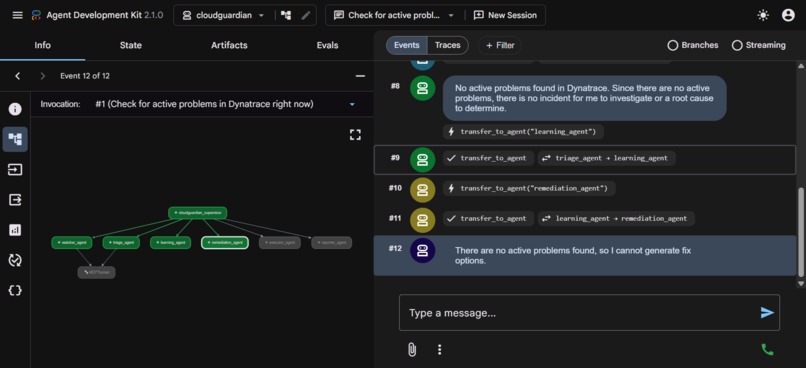This screenshot has width=806, height=368.
Task: Select the watcher_agent graph node
Action: [71, 242]
